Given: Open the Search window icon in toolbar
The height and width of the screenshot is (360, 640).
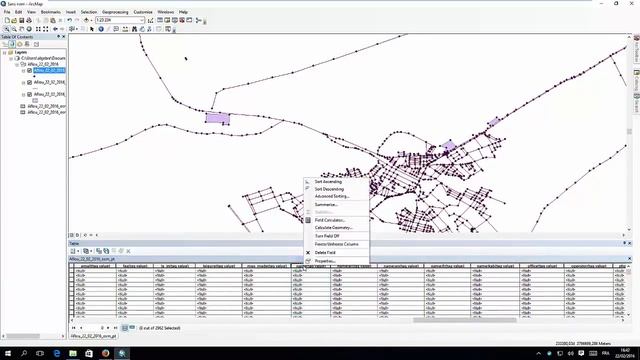Looking at the screenshot, I should tap(175, 20).
